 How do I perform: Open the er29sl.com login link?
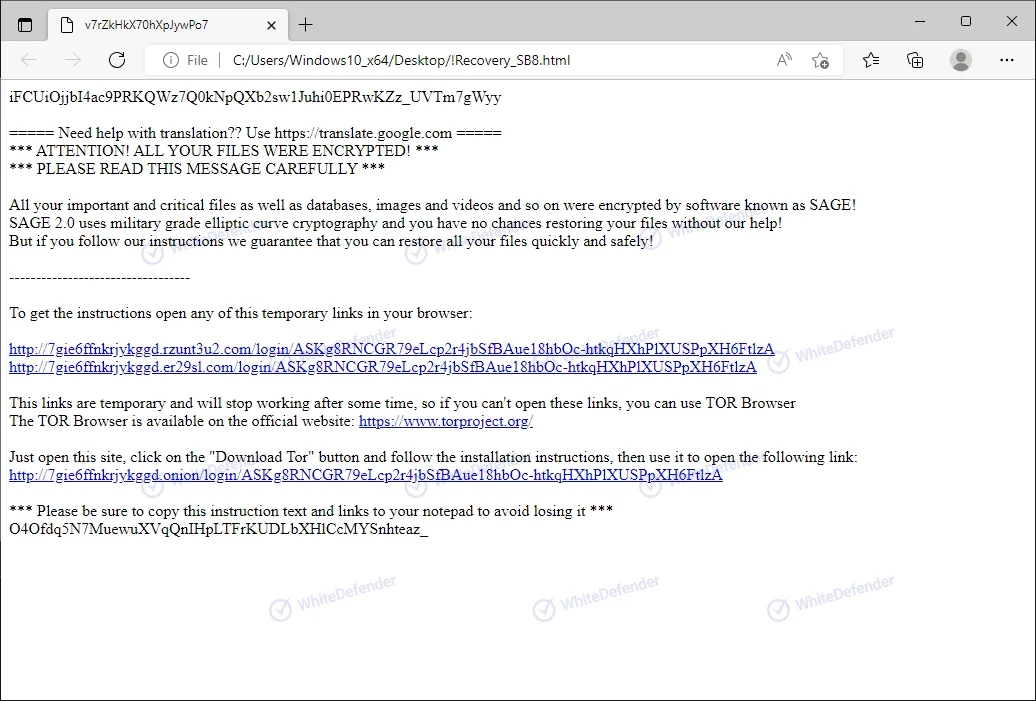coord(382,367)
